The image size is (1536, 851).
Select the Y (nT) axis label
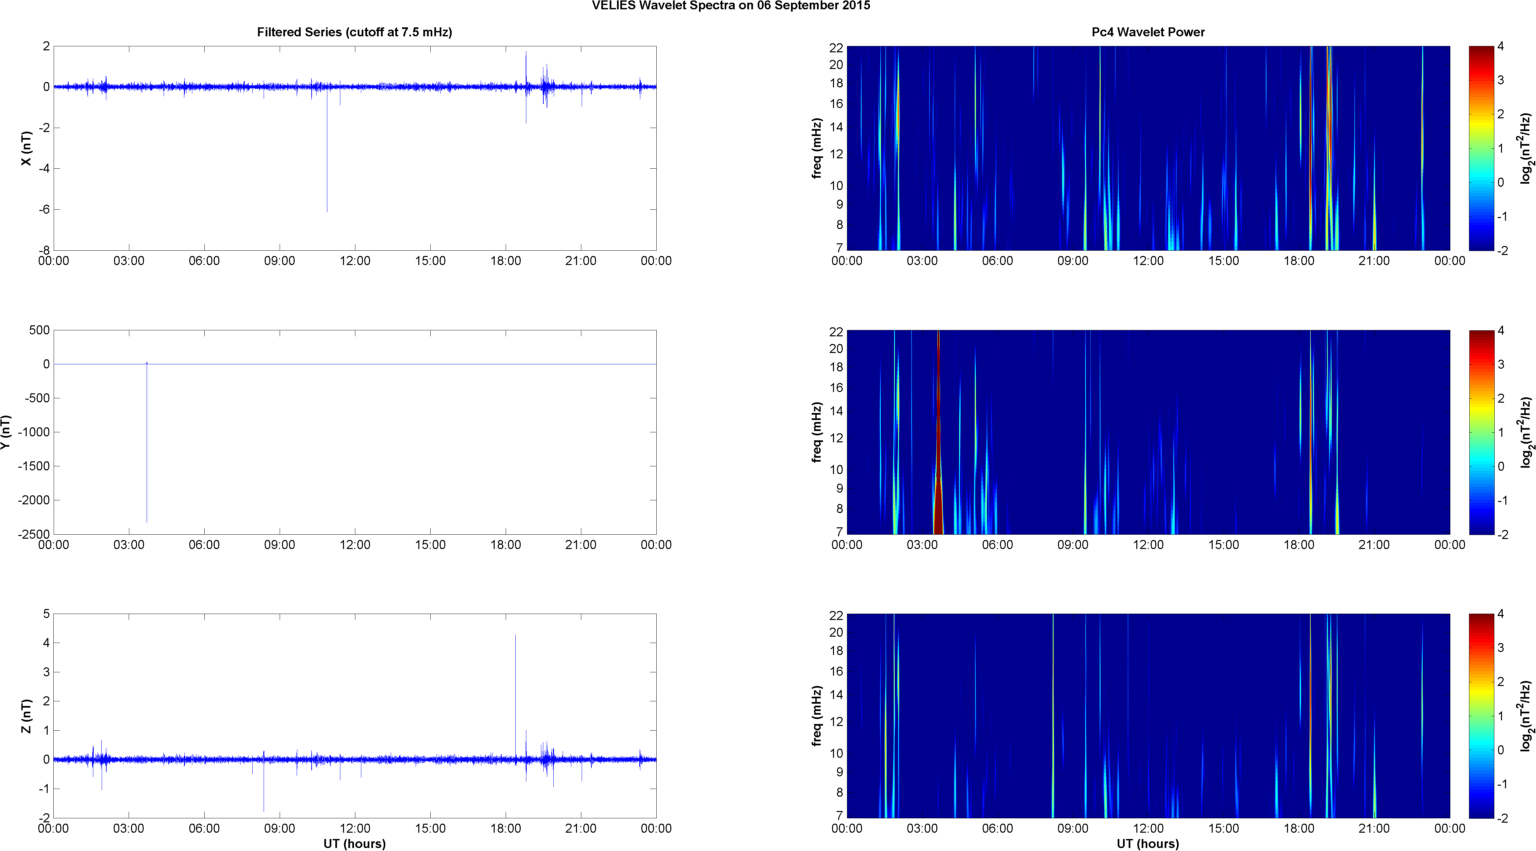point(6,432)
